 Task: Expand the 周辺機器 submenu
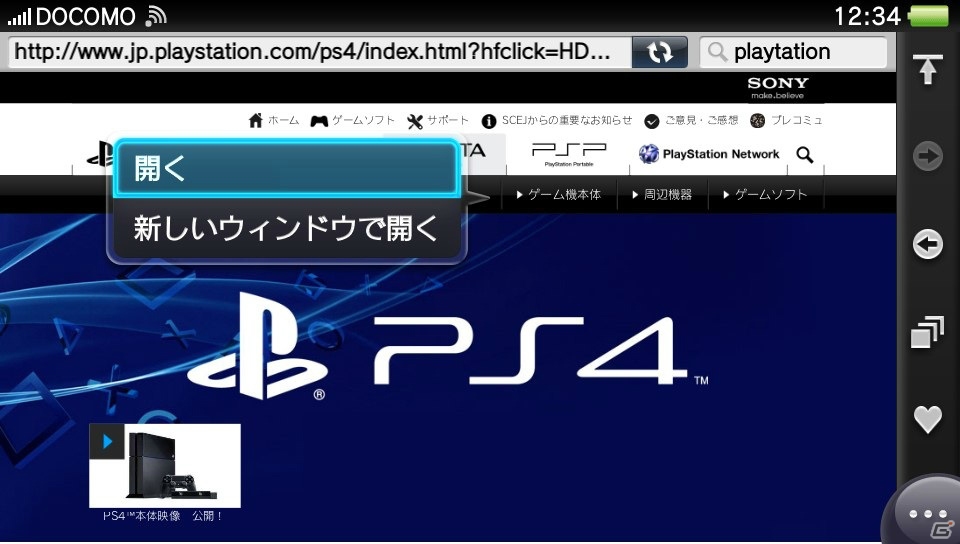662,195
